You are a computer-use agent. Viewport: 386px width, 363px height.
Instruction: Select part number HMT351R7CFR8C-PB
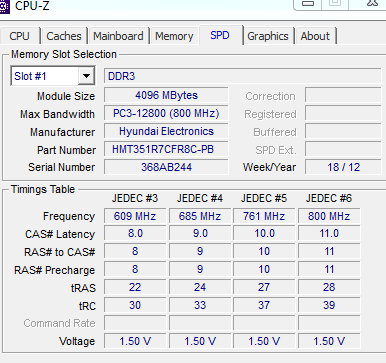pyautogui.click(x=166, y=149)
